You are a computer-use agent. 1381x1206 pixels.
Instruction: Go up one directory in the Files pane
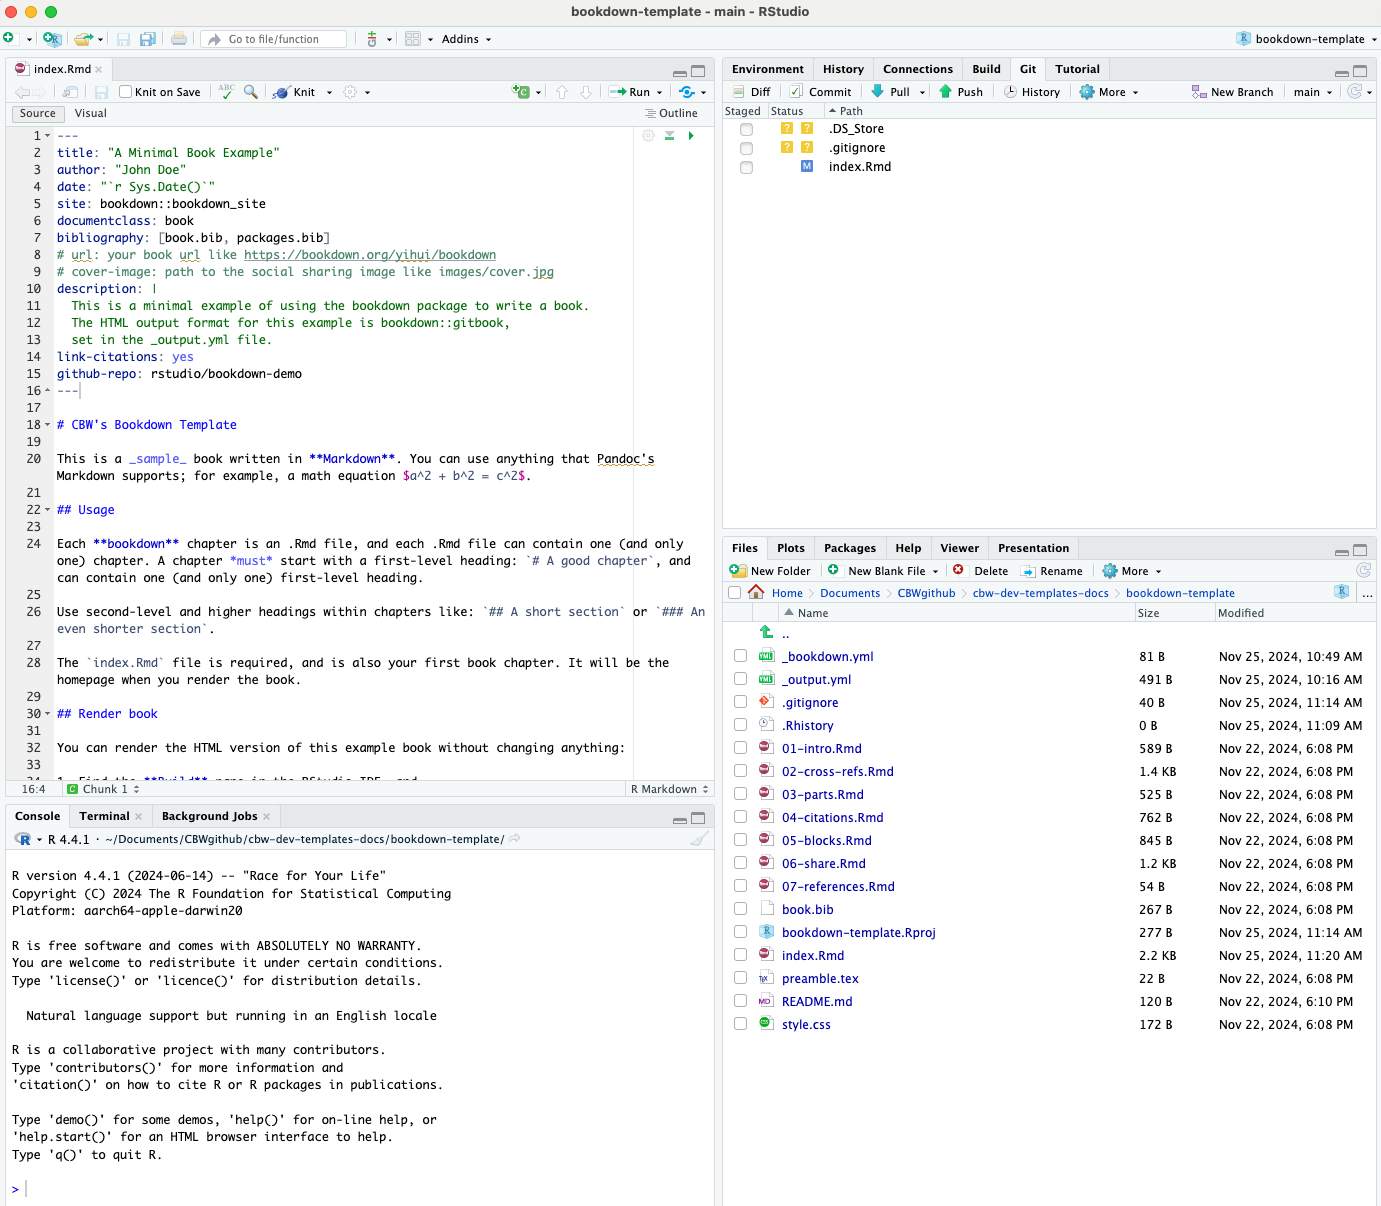click(x=766, y=632)
